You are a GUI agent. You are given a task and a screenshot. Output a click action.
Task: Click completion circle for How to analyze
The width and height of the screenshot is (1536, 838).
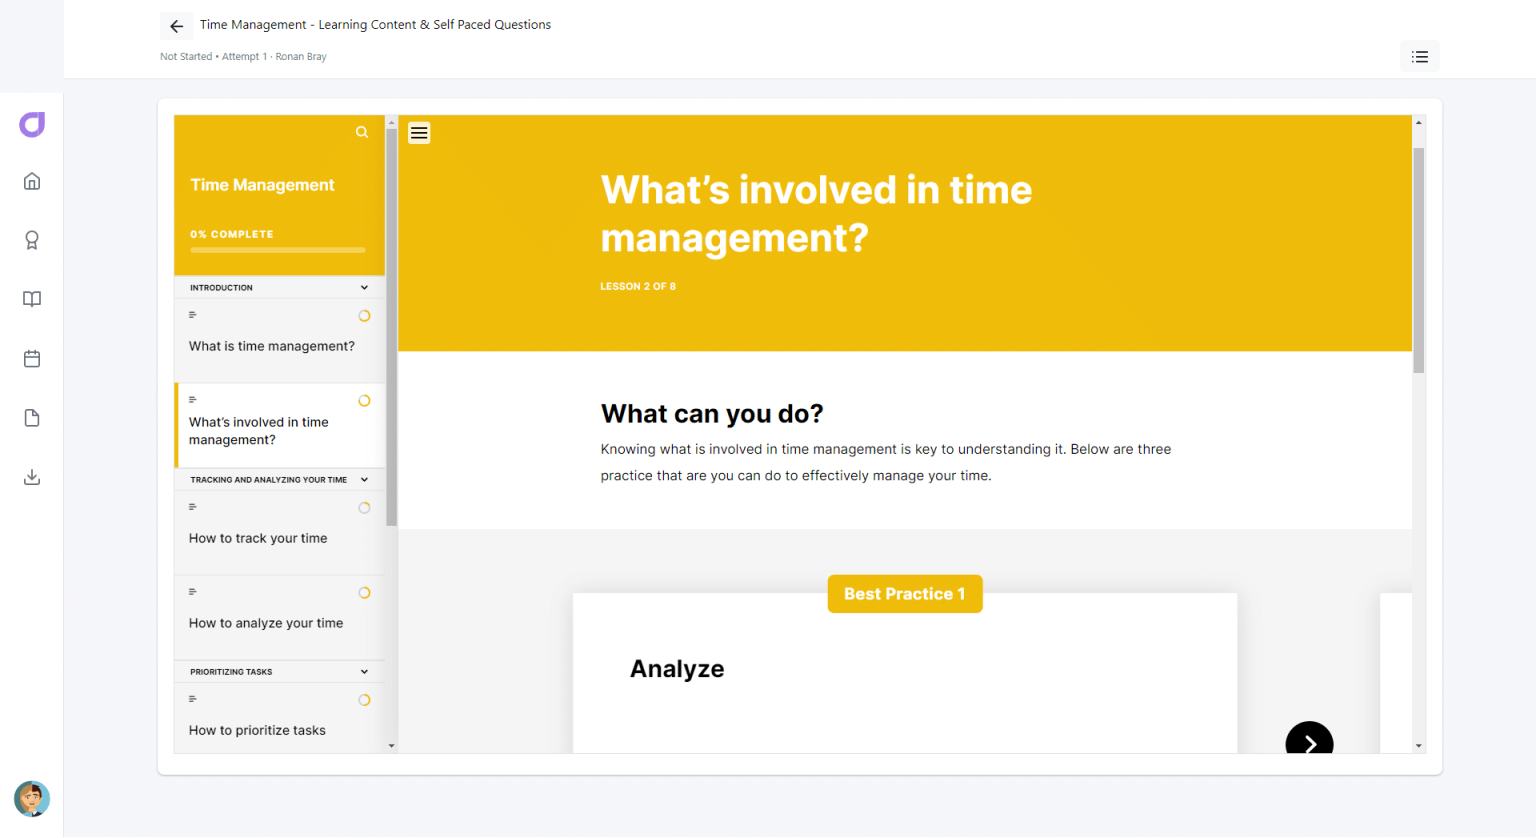(364, 593)
